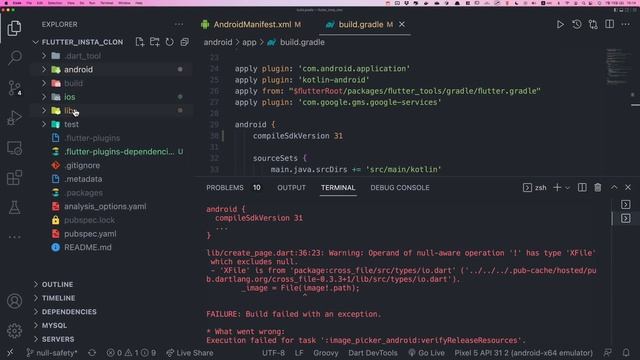640x360 pixels.
Task: Open terminal launch profile dropdown arrow
Action: pos(567,188)
